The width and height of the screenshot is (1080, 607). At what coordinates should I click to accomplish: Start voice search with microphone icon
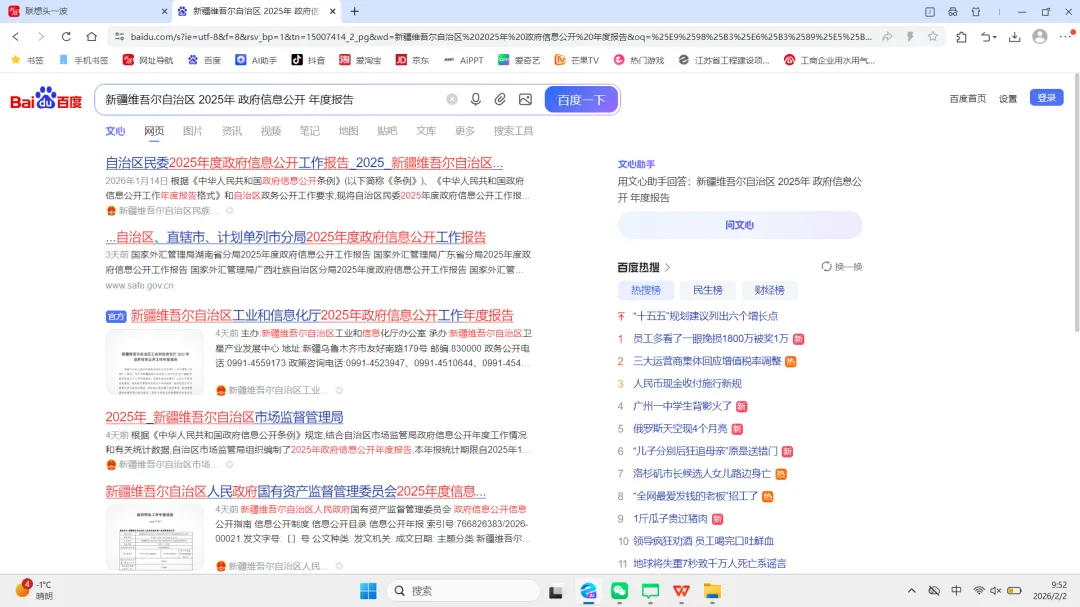coord(475,99)
